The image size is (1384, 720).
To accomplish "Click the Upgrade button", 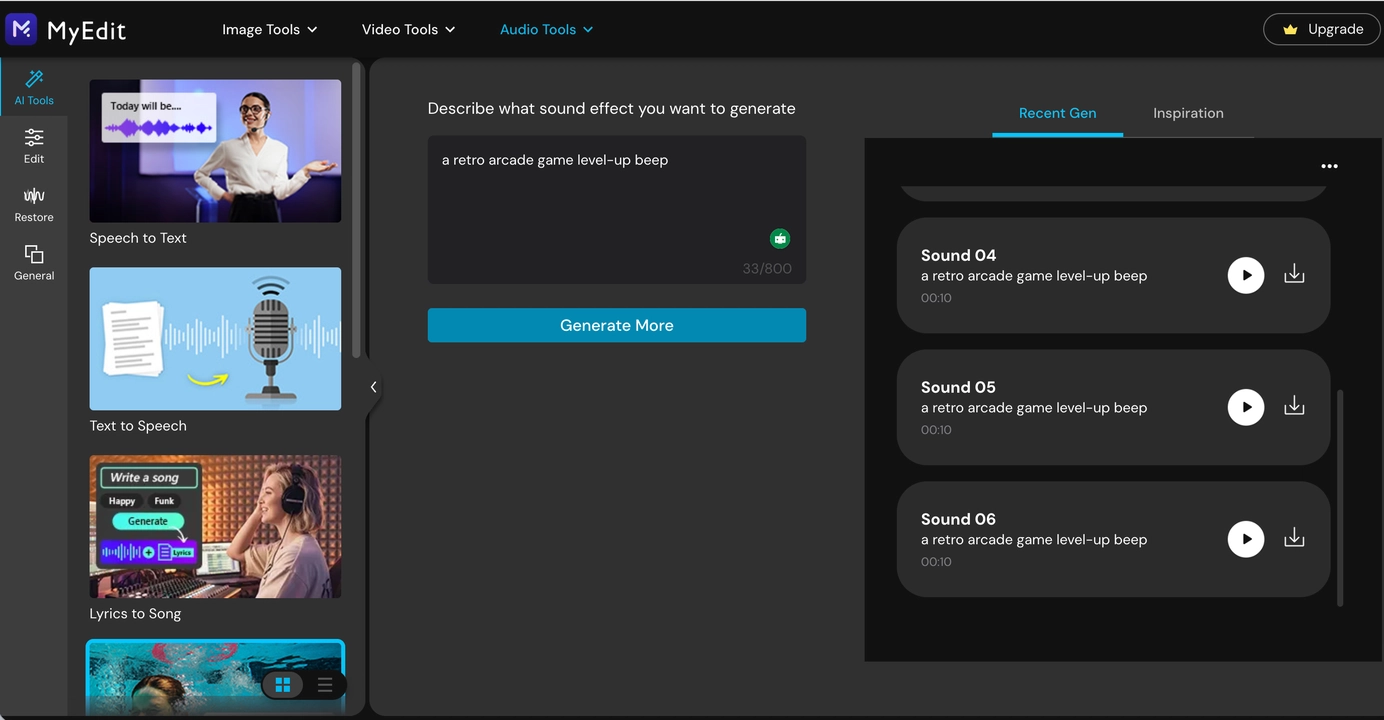I will point(1321,29).
